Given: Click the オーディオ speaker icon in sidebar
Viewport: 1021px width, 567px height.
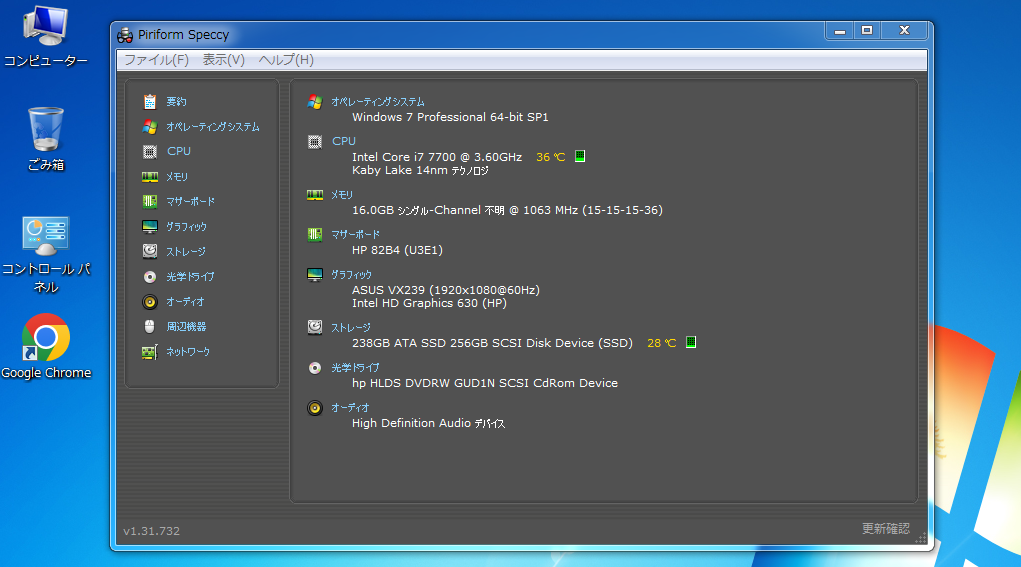Looking at the screenshot, I should click(x=150, y=302).
